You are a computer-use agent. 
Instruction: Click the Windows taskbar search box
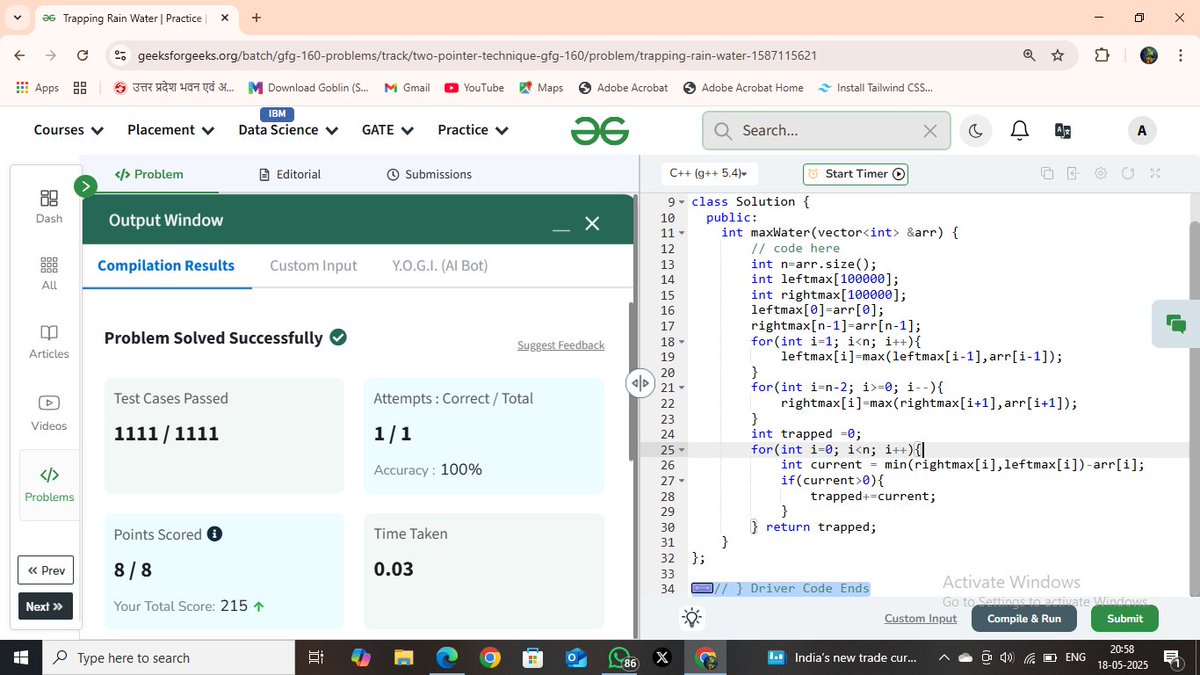coord(168,657)
